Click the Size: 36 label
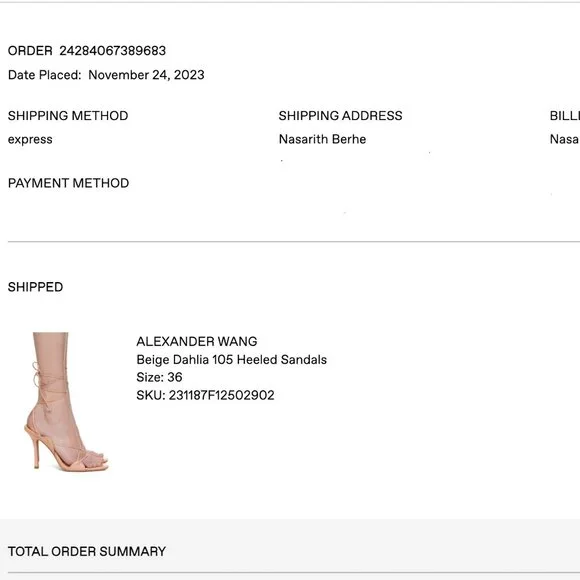580x580 pixels. (x=159, y=377)
